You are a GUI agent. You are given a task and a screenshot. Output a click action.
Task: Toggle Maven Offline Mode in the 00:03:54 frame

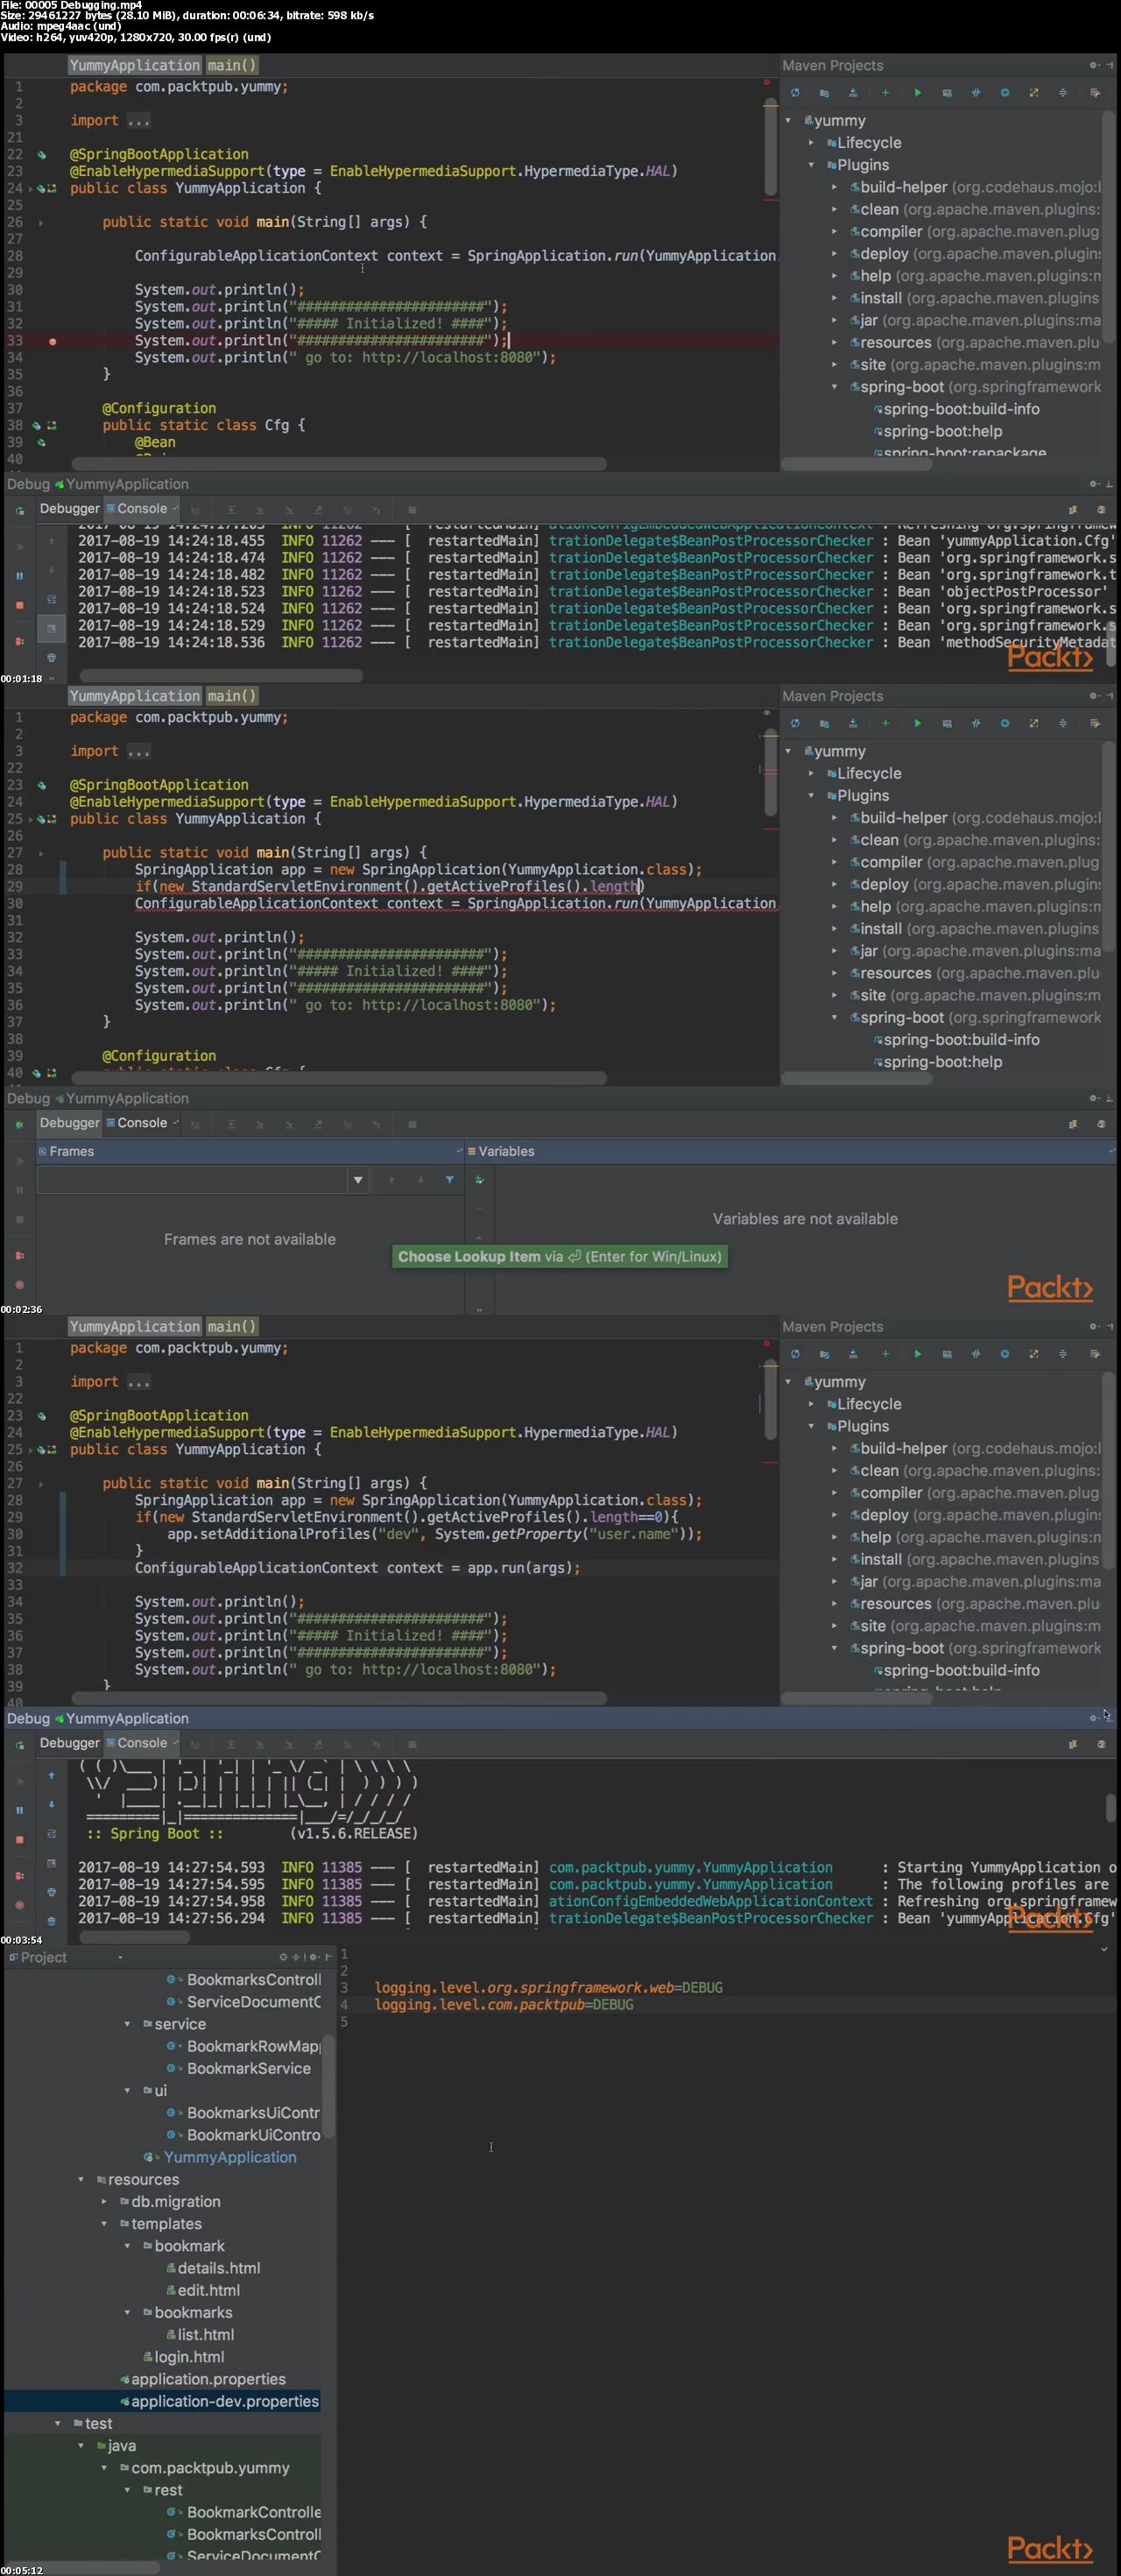point(976,1354)
